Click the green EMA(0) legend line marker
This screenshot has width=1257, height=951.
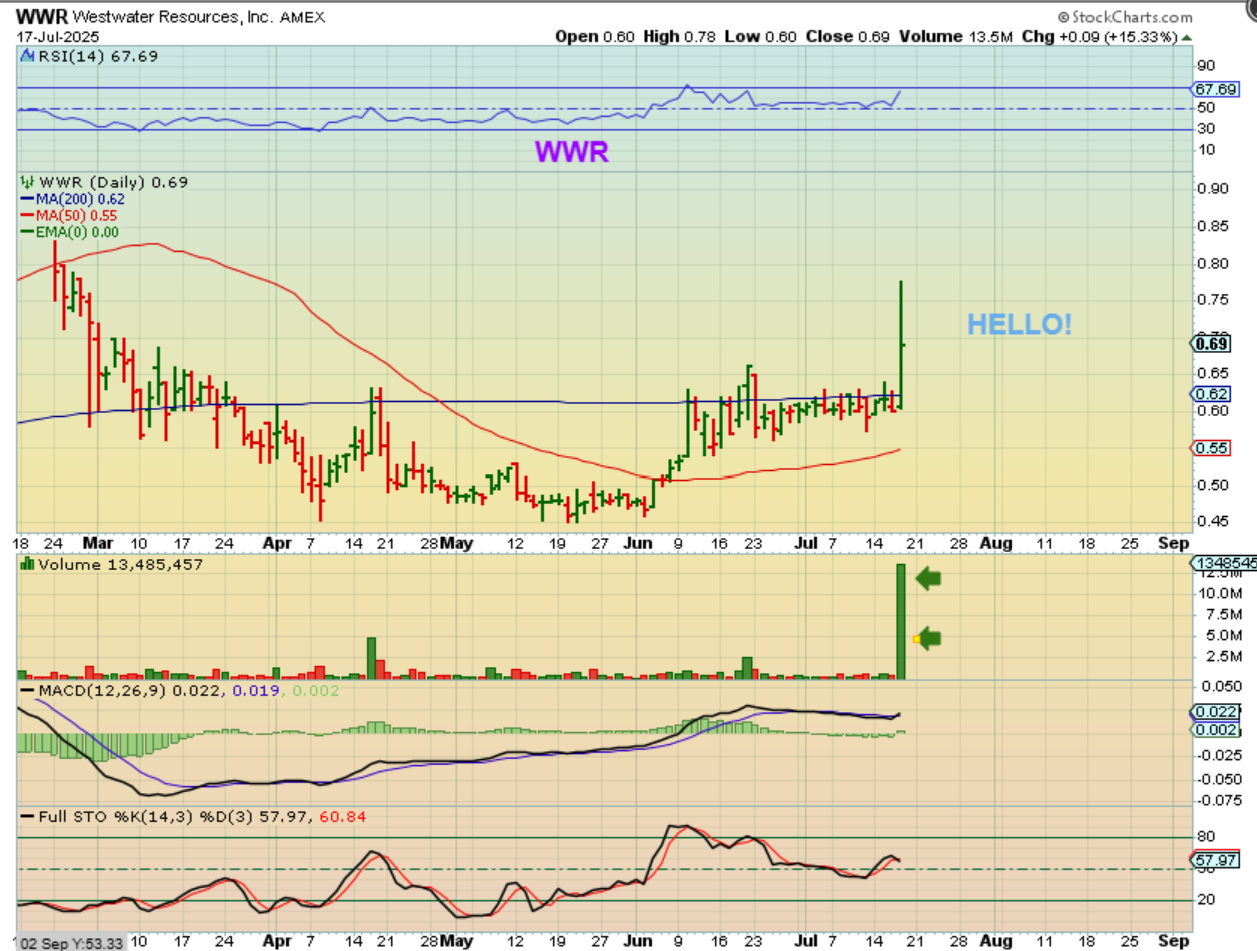coord(25,232)
